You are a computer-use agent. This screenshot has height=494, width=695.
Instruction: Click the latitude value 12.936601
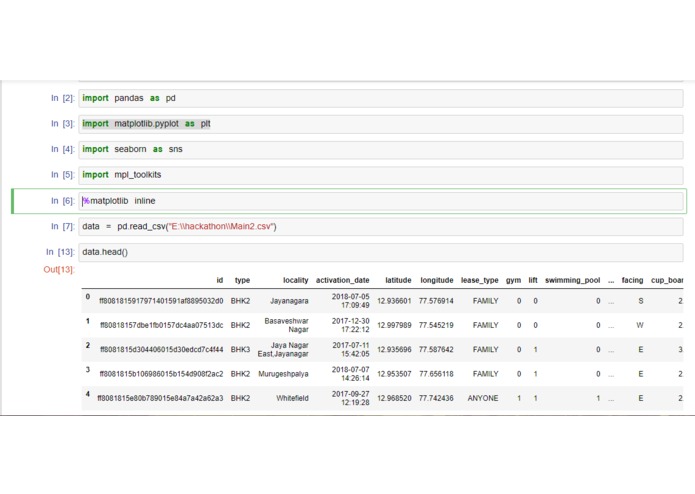pos(394,301)
